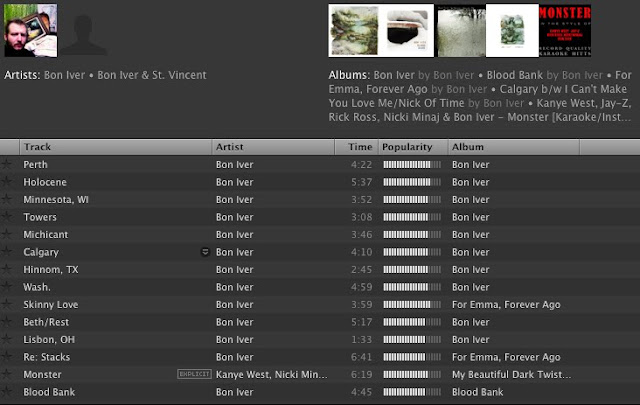Viewport: 640px width, 405px height.
Task: Star the Beth/Rest track
Action: point(7,322)
